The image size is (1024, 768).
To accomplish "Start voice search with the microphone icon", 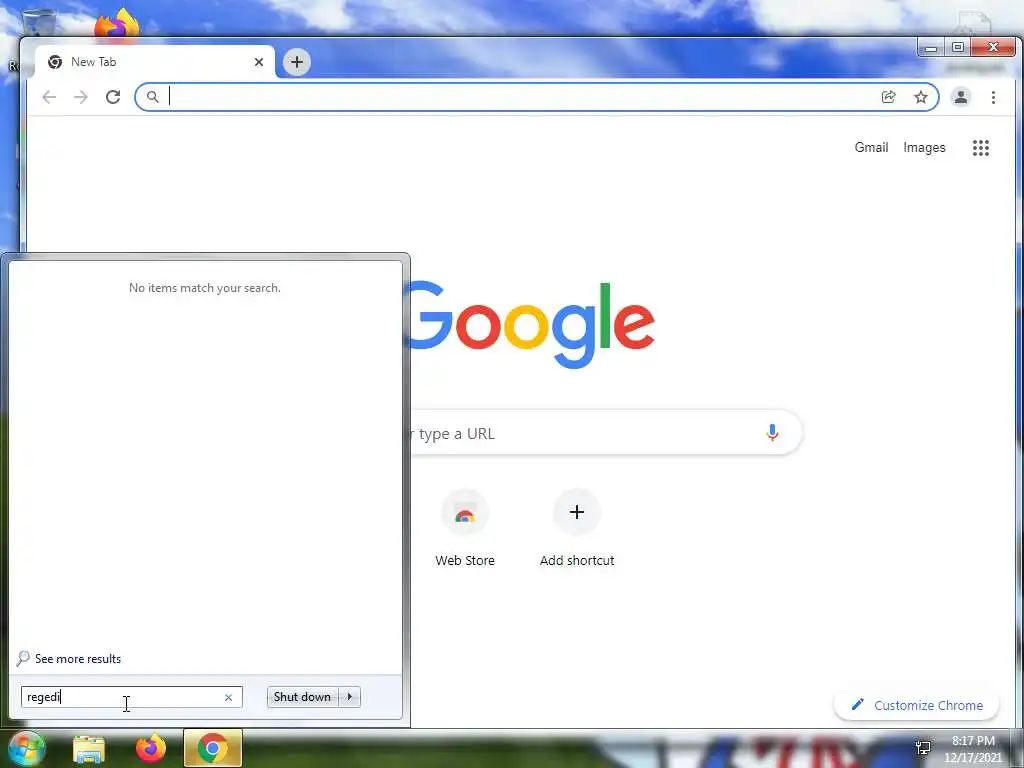I will [772, 432].
